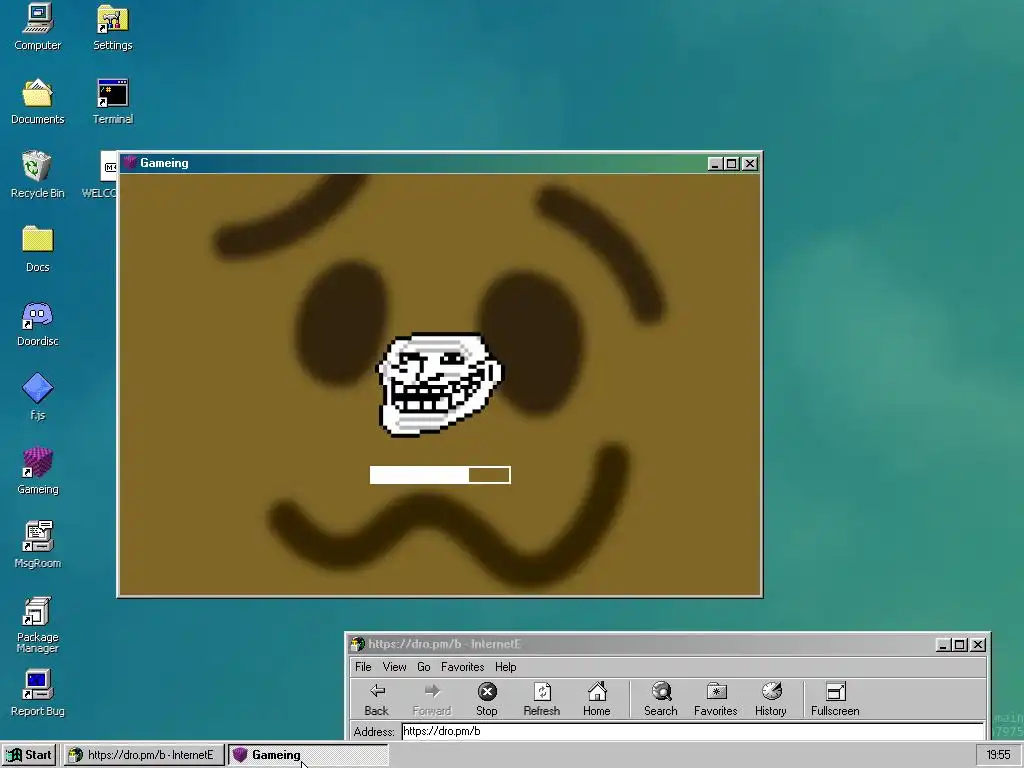
Task: Click the trollface image in Gameing
Action: pyautogui.click(x=440, y=384)
